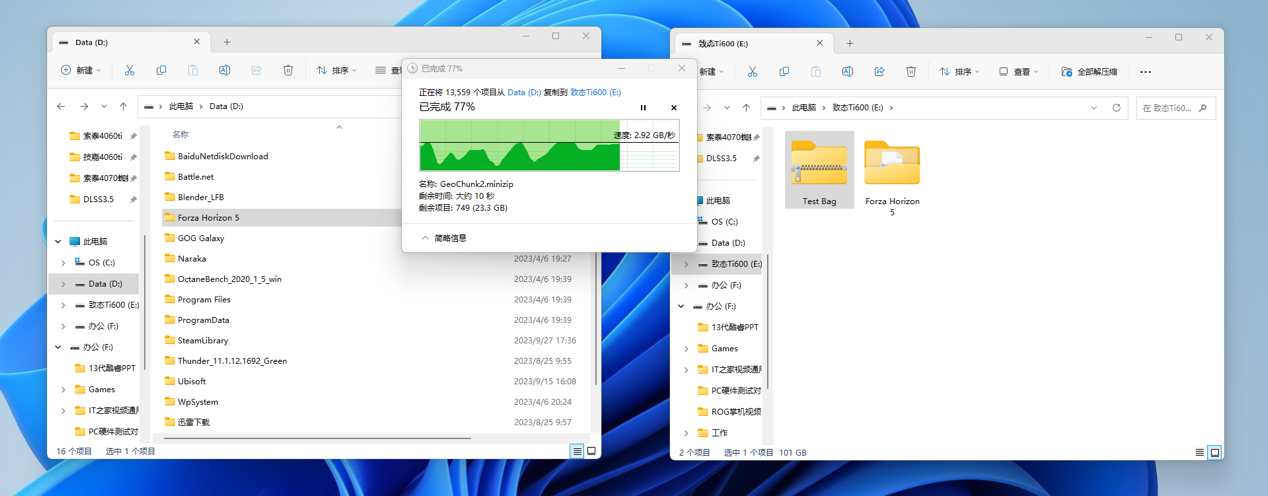Collapse the 简略信息 details section
Screen dimensions: 1268x496
(x=443, y=238)
